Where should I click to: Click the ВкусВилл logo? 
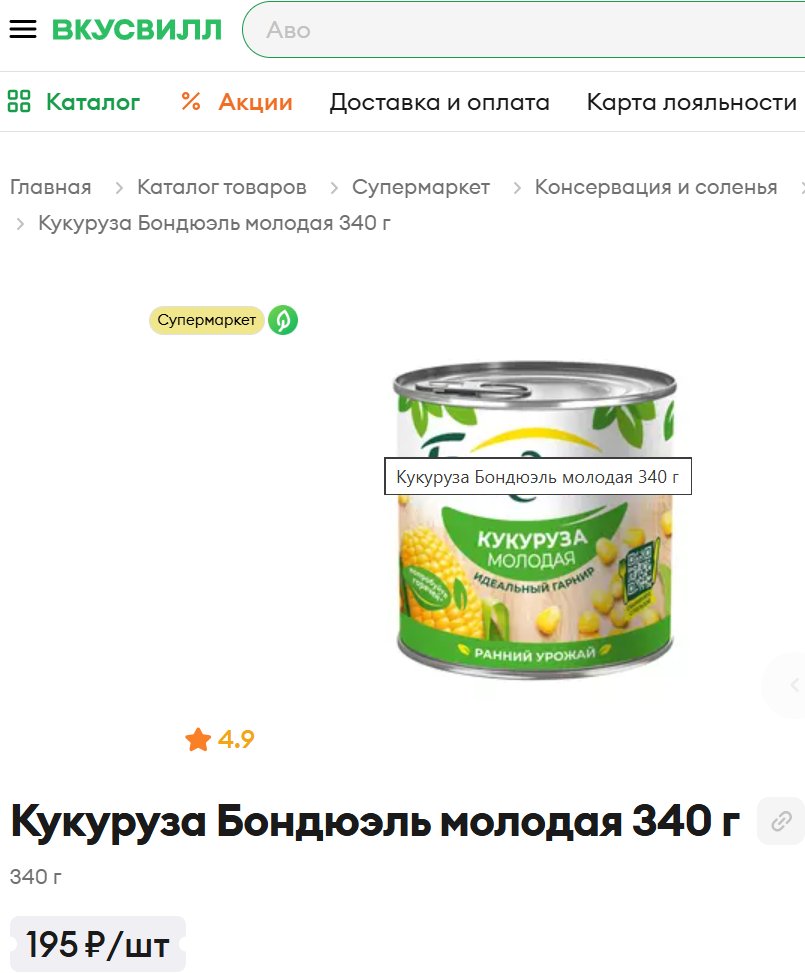tap(137, 30)
